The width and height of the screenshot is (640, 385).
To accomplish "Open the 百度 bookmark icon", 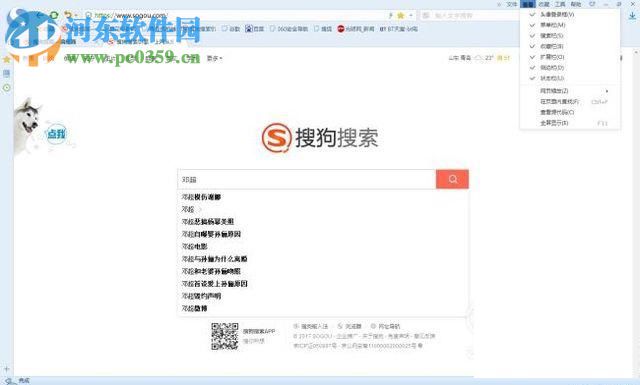I will 254,29.
